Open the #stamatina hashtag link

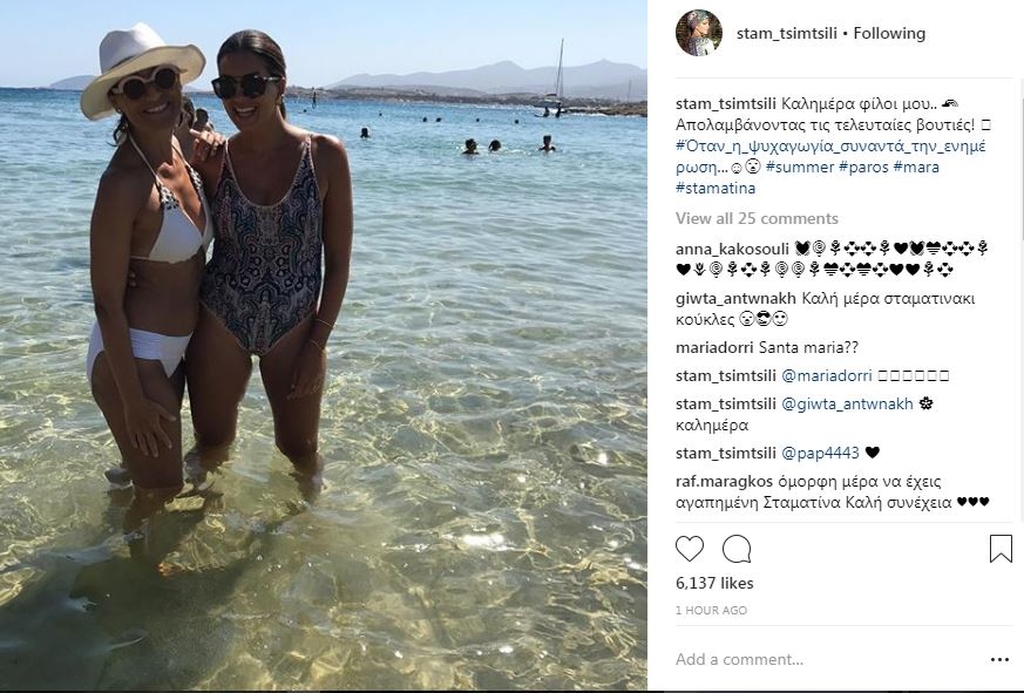click(x=716, y=188)
